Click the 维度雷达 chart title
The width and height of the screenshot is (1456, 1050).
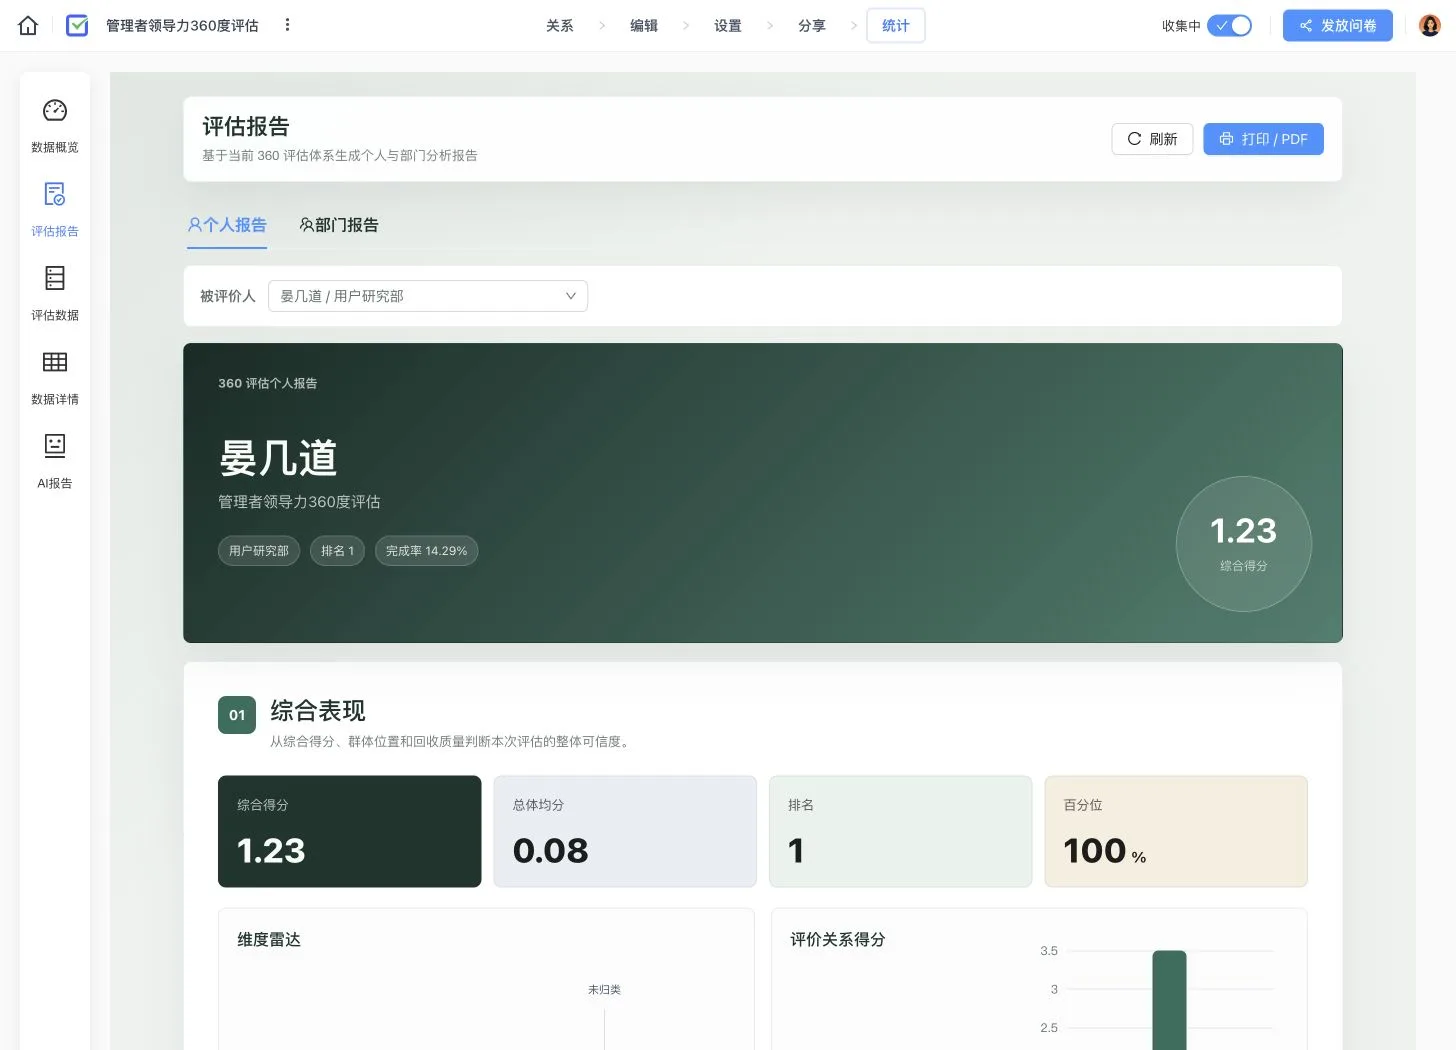coord(269,940)
